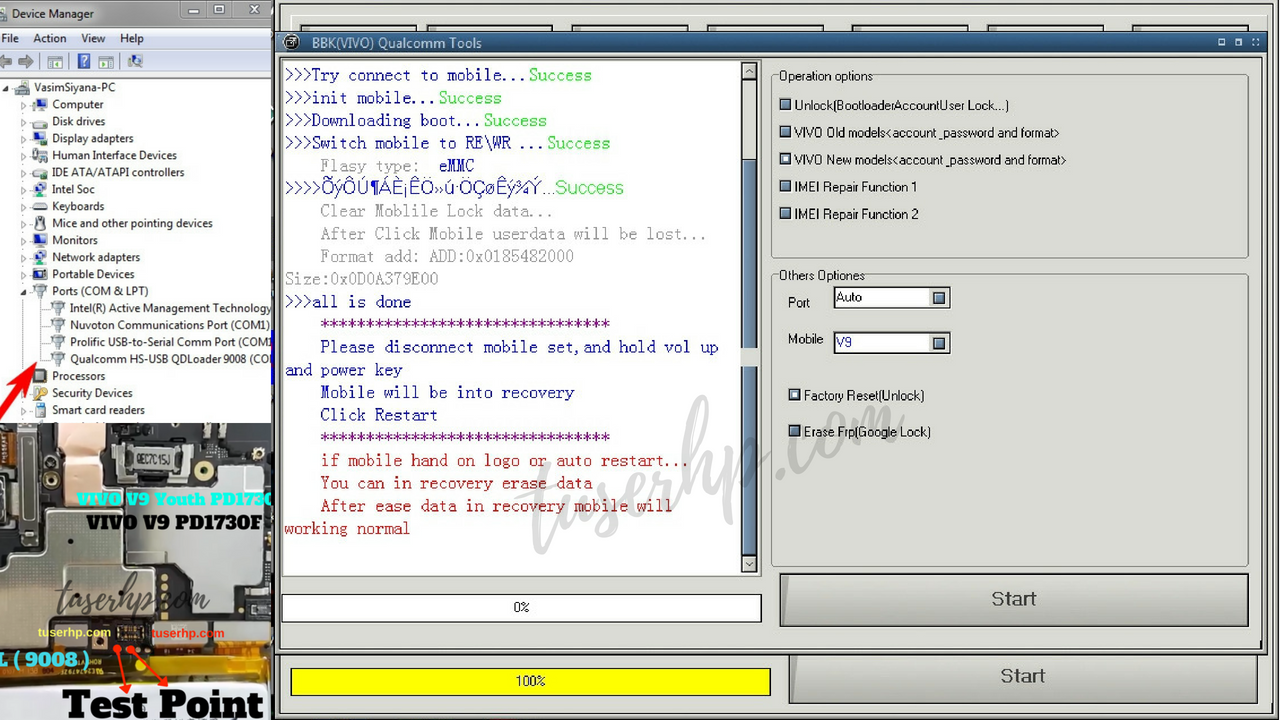Click port icon beside Nuvoton Communications Port
1280x720 pixels.
[x=58, y=324]
